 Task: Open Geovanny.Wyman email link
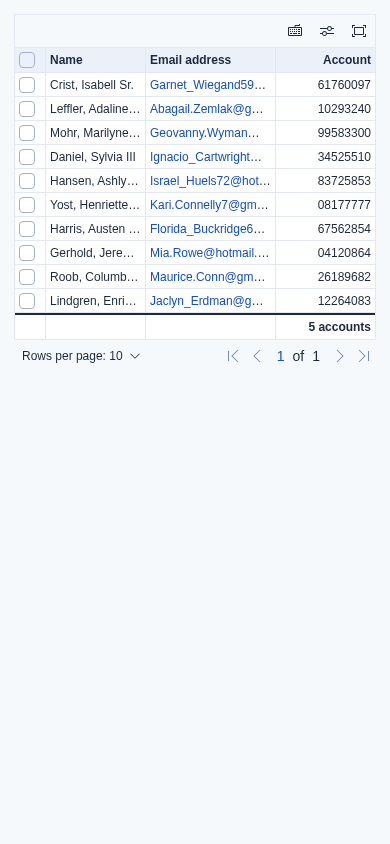204,133
